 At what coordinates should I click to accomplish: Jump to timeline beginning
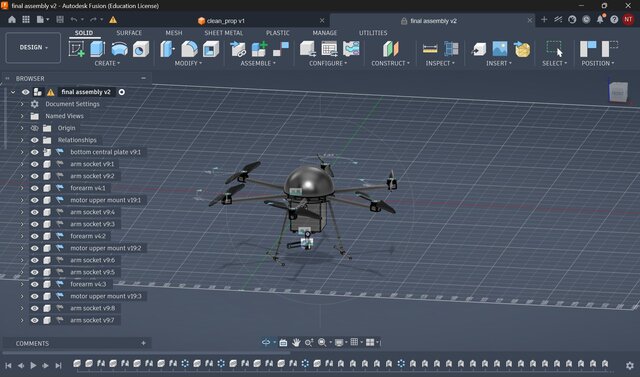coord(8,366)
